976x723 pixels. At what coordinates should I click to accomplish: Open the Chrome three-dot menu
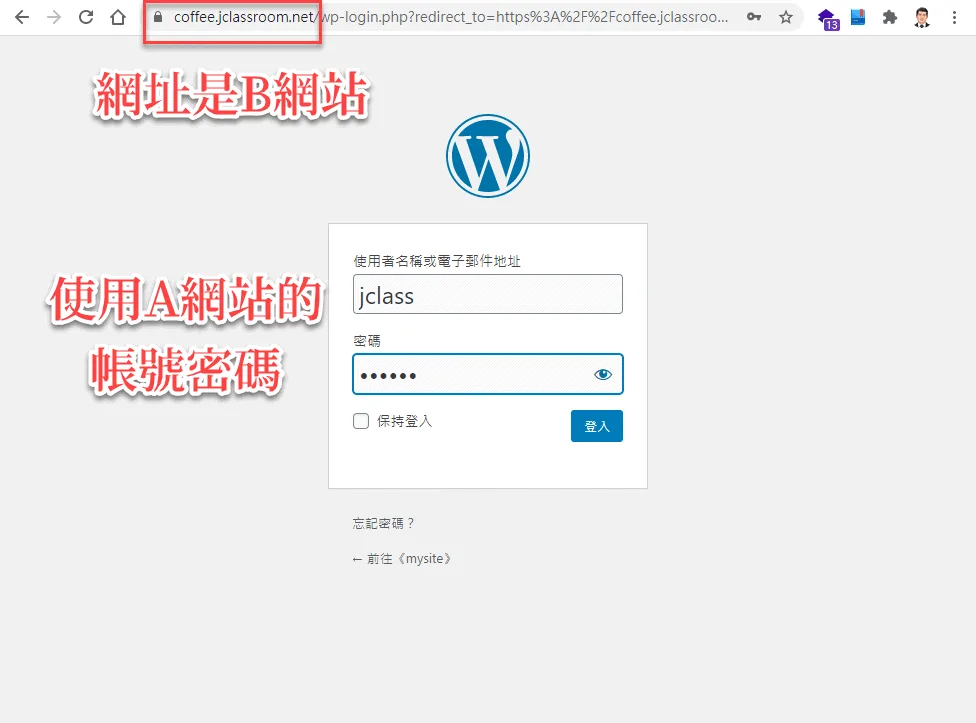tap(954, 17)
